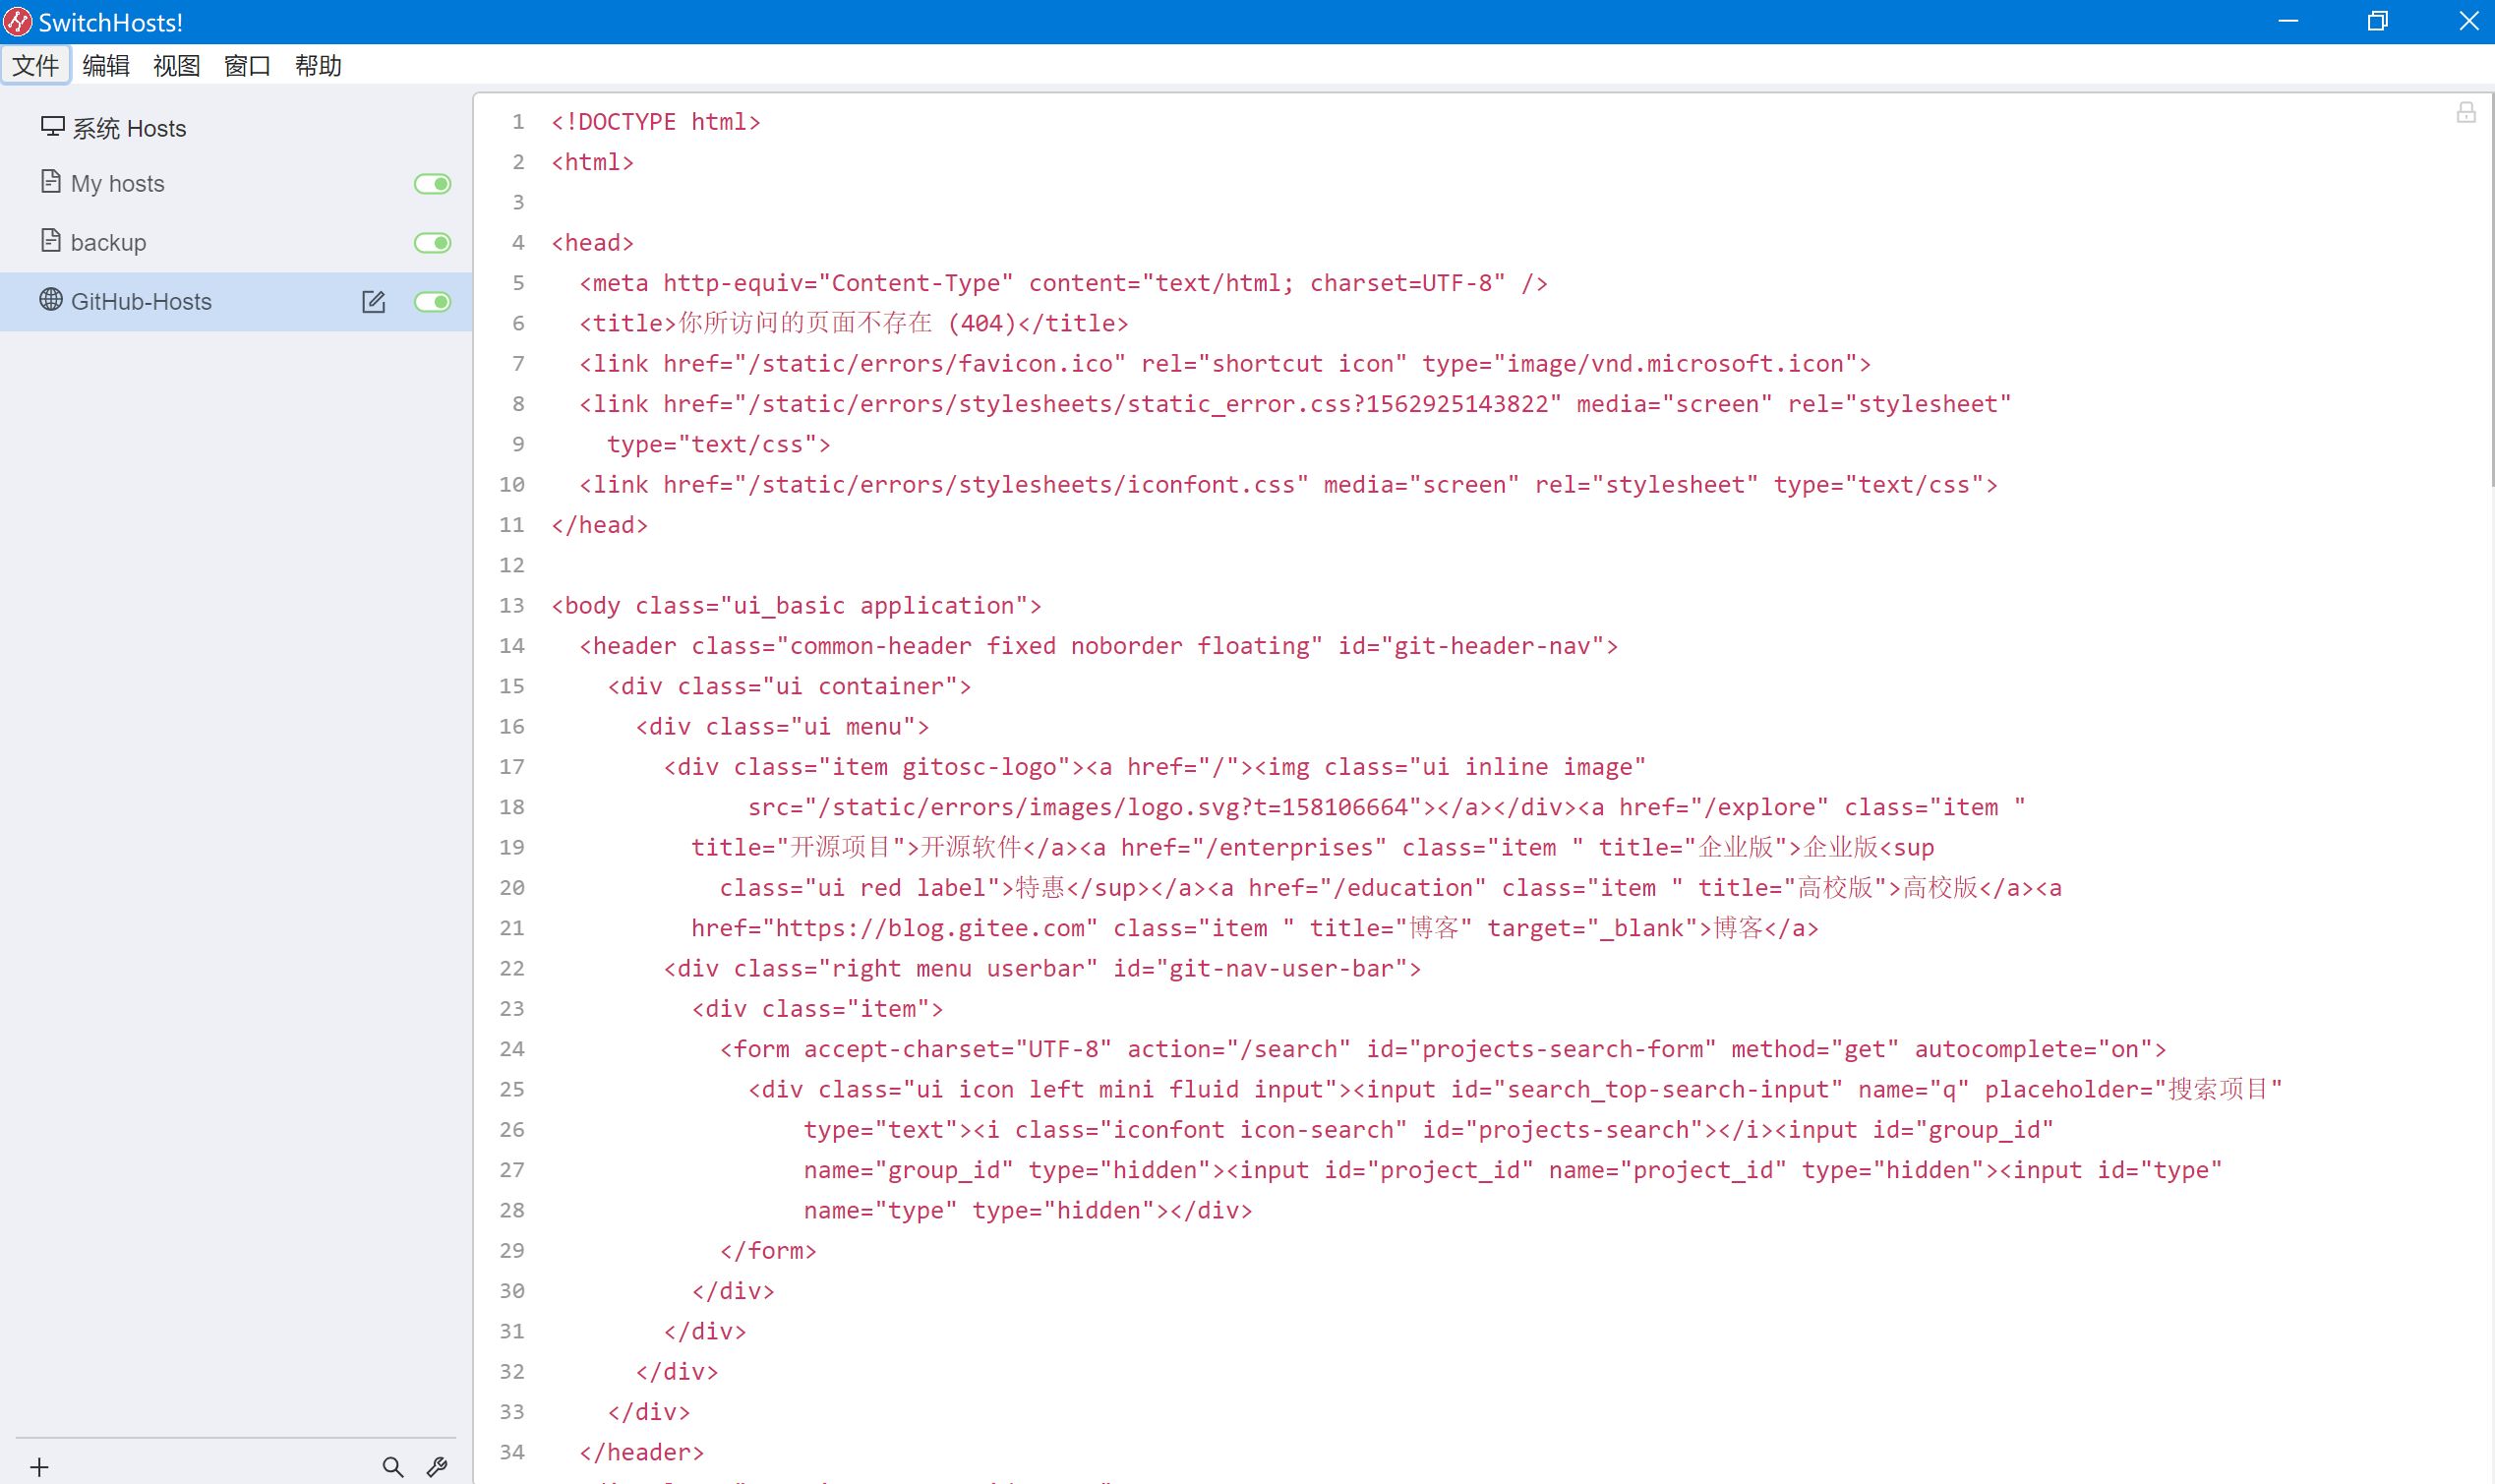Image resolution: width=2495 pixels, height=1484 pixels.
Task: Disable the backup toggle
Action: [x=431, y=242]
